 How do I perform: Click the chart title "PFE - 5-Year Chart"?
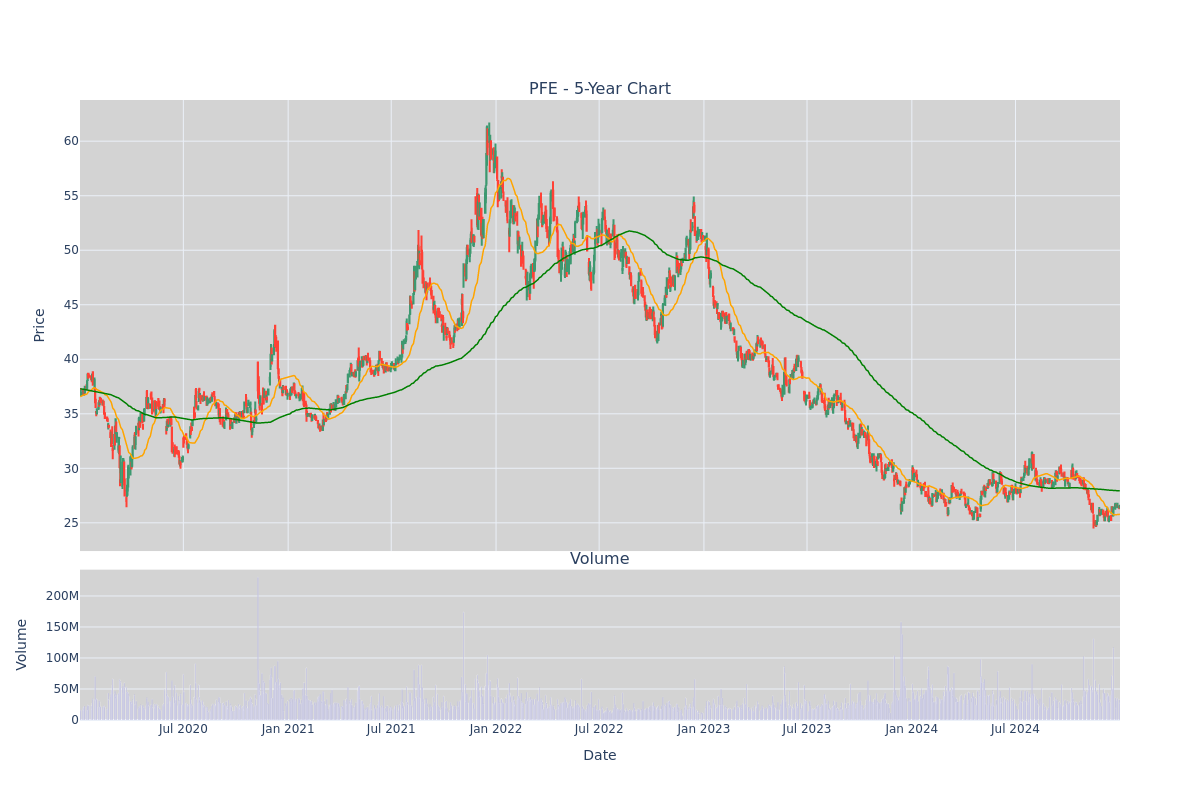tap(600, 89)
